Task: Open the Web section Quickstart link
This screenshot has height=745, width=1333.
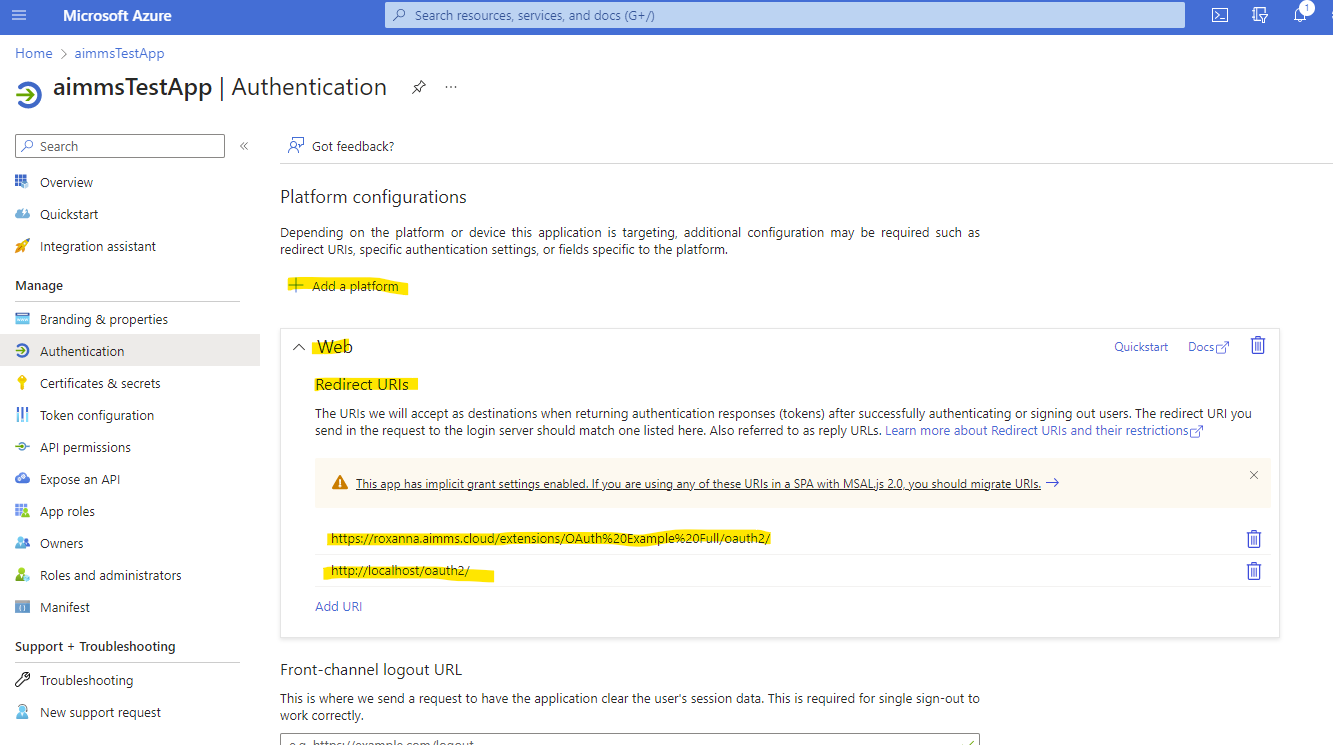Action: 1141,347
